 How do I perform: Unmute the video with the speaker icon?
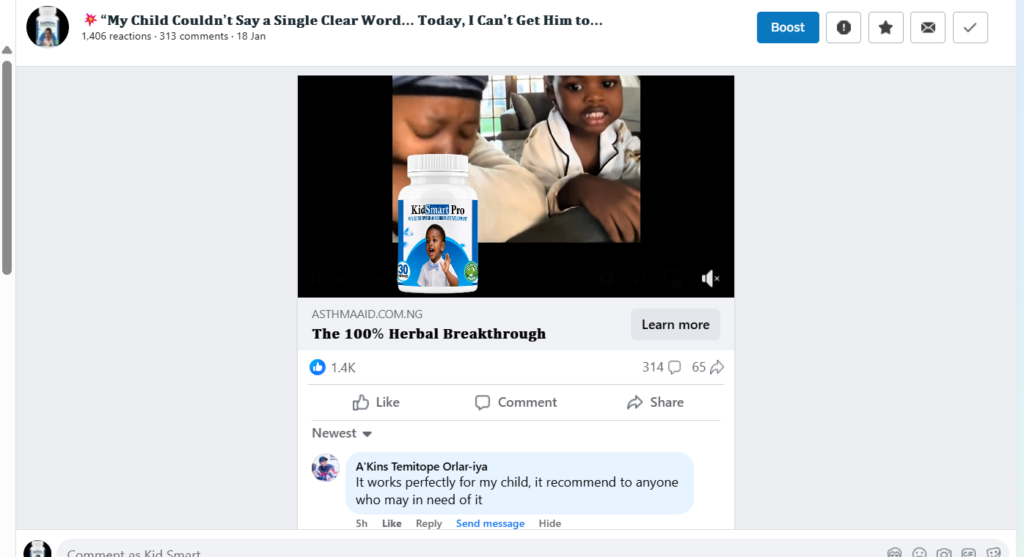(709, 278)
